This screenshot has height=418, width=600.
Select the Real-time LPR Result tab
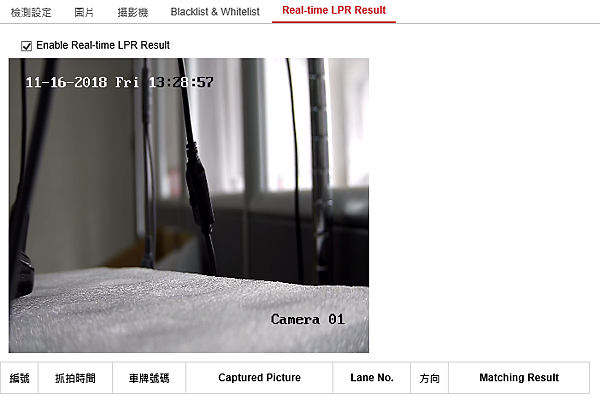tap(334, 11)
